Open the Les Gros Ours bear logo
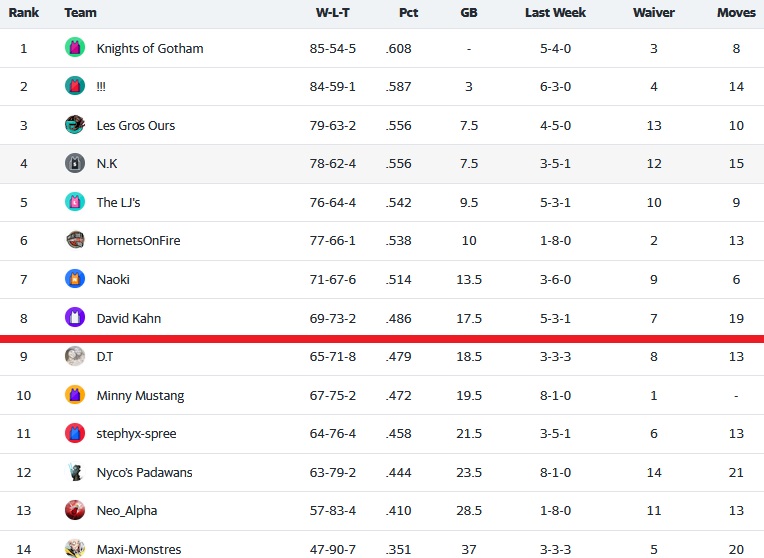The image size is (764, 558). 75,125
